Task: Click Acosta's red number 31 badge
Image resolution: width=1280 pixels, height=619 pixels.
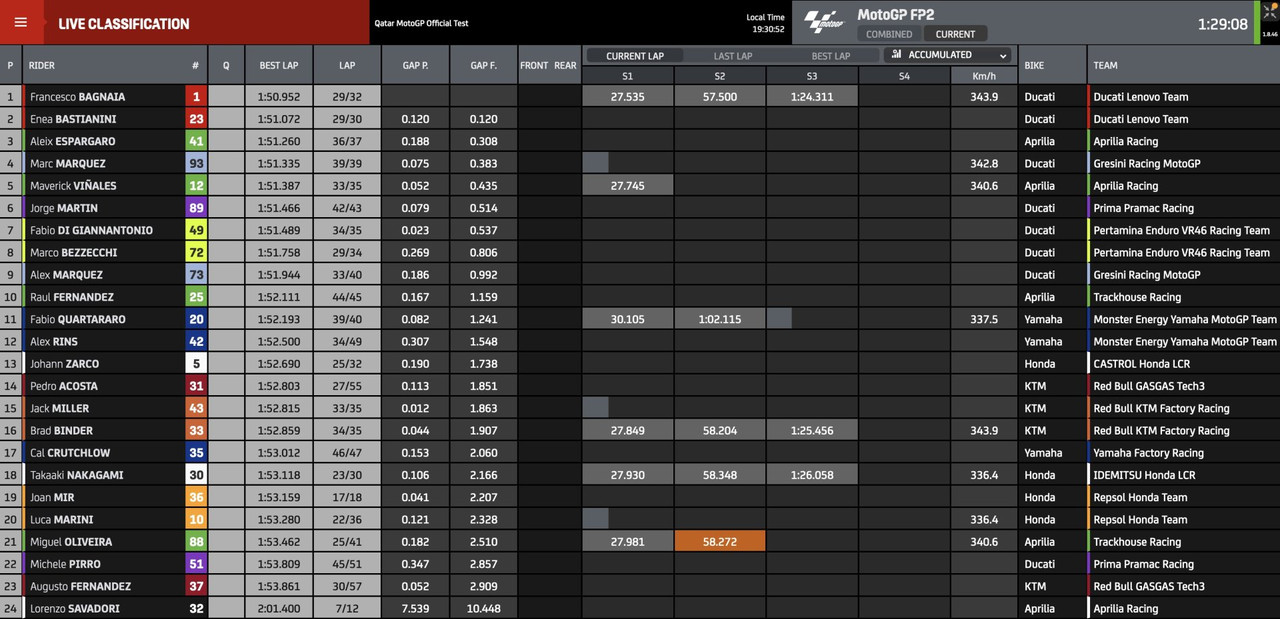Action: [x=196, y=386]
